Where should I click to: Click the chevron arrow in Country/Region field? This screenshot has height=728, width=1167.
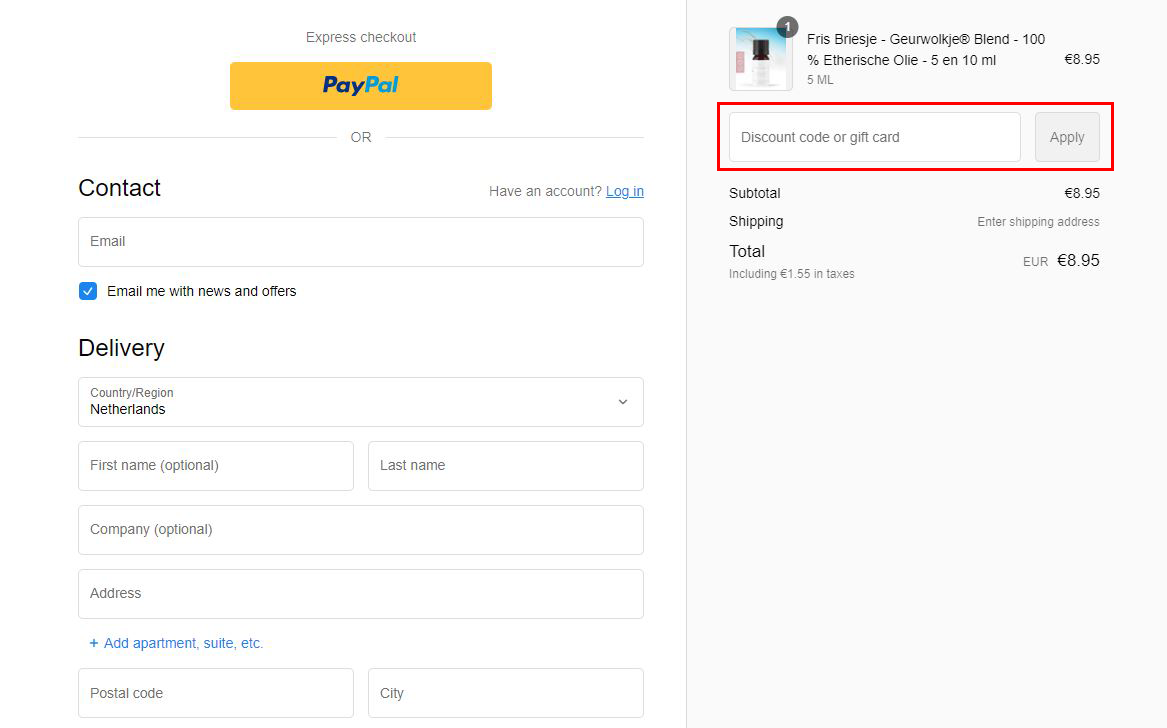tap(622, 402)
